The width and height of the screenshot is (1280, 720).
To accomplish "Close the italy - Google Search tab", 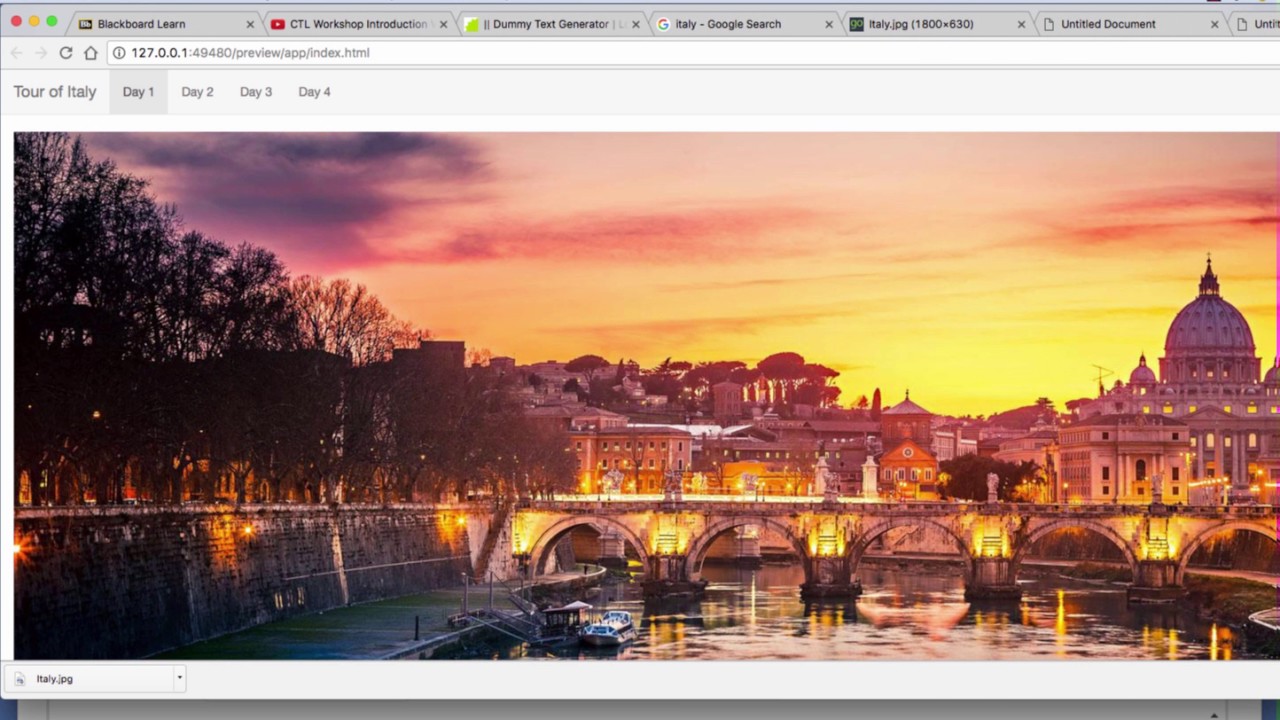I will pyautogui.click(x=829, y=24).
